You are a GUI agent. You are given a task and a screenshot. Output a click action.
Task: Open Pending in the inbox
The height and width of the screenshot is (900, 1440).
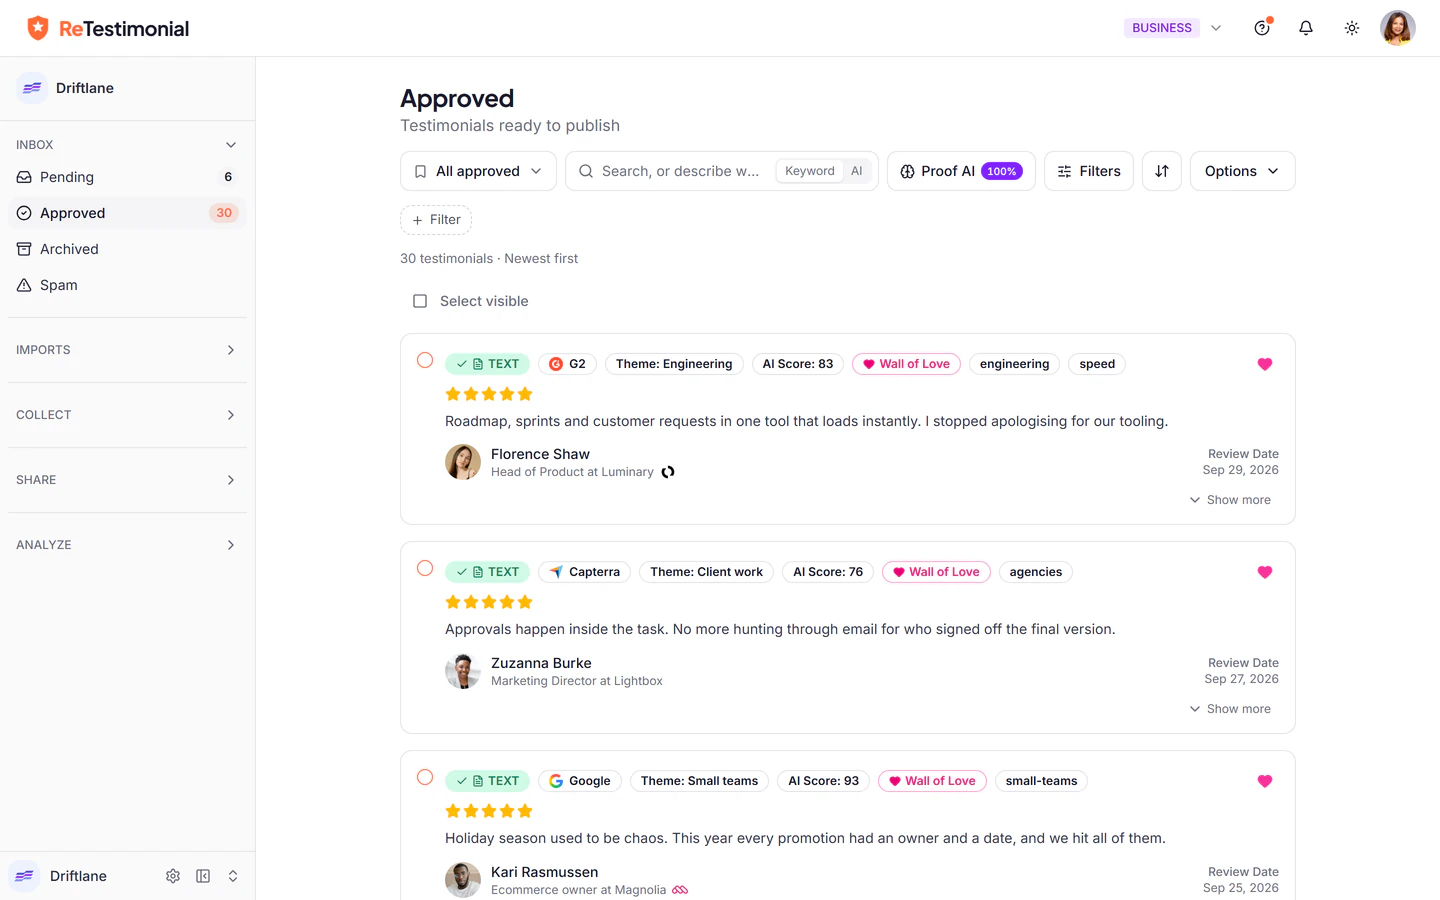point(127,177)
